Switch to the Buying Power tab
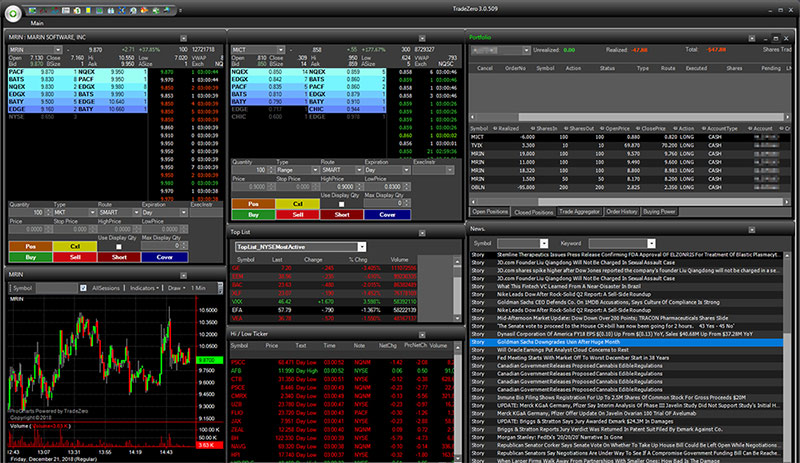This screenshot has width=800, height=463. point(659,211)
